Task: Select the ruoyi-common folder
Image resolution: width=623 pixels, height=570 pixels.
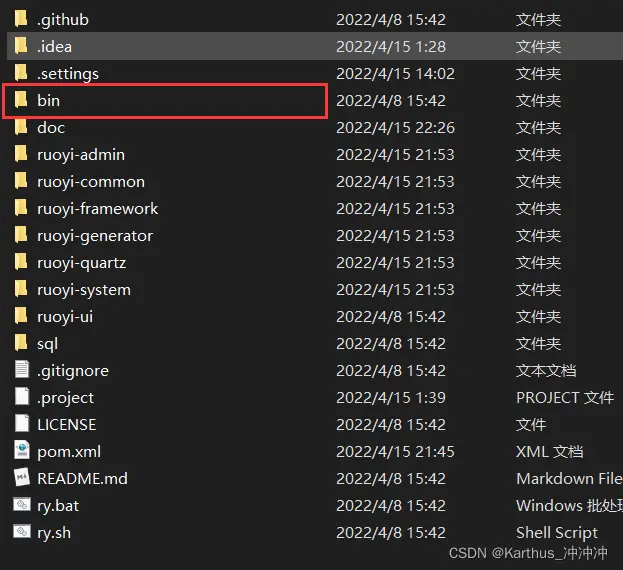Action: (91, 181)
